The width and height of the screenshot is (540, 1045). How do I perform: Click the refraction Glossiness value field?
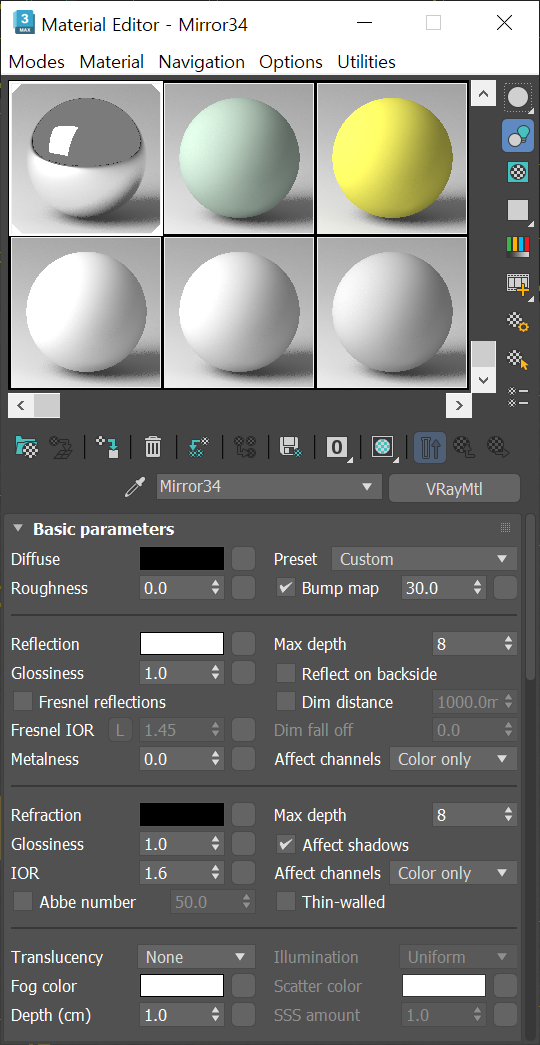pyautogui.click(x=175, y=844)
